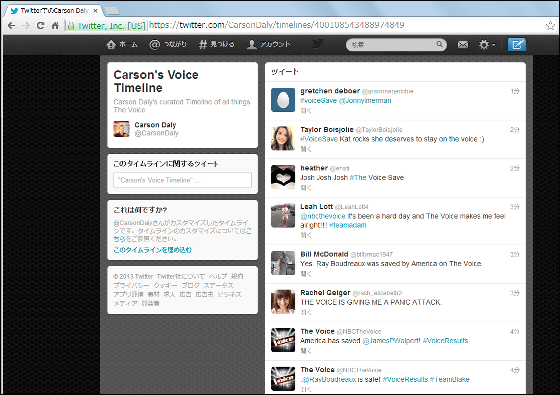560x395 pixels.
Task: Expand Bill McDonald's tweet
Action: [x=306, y=274]
